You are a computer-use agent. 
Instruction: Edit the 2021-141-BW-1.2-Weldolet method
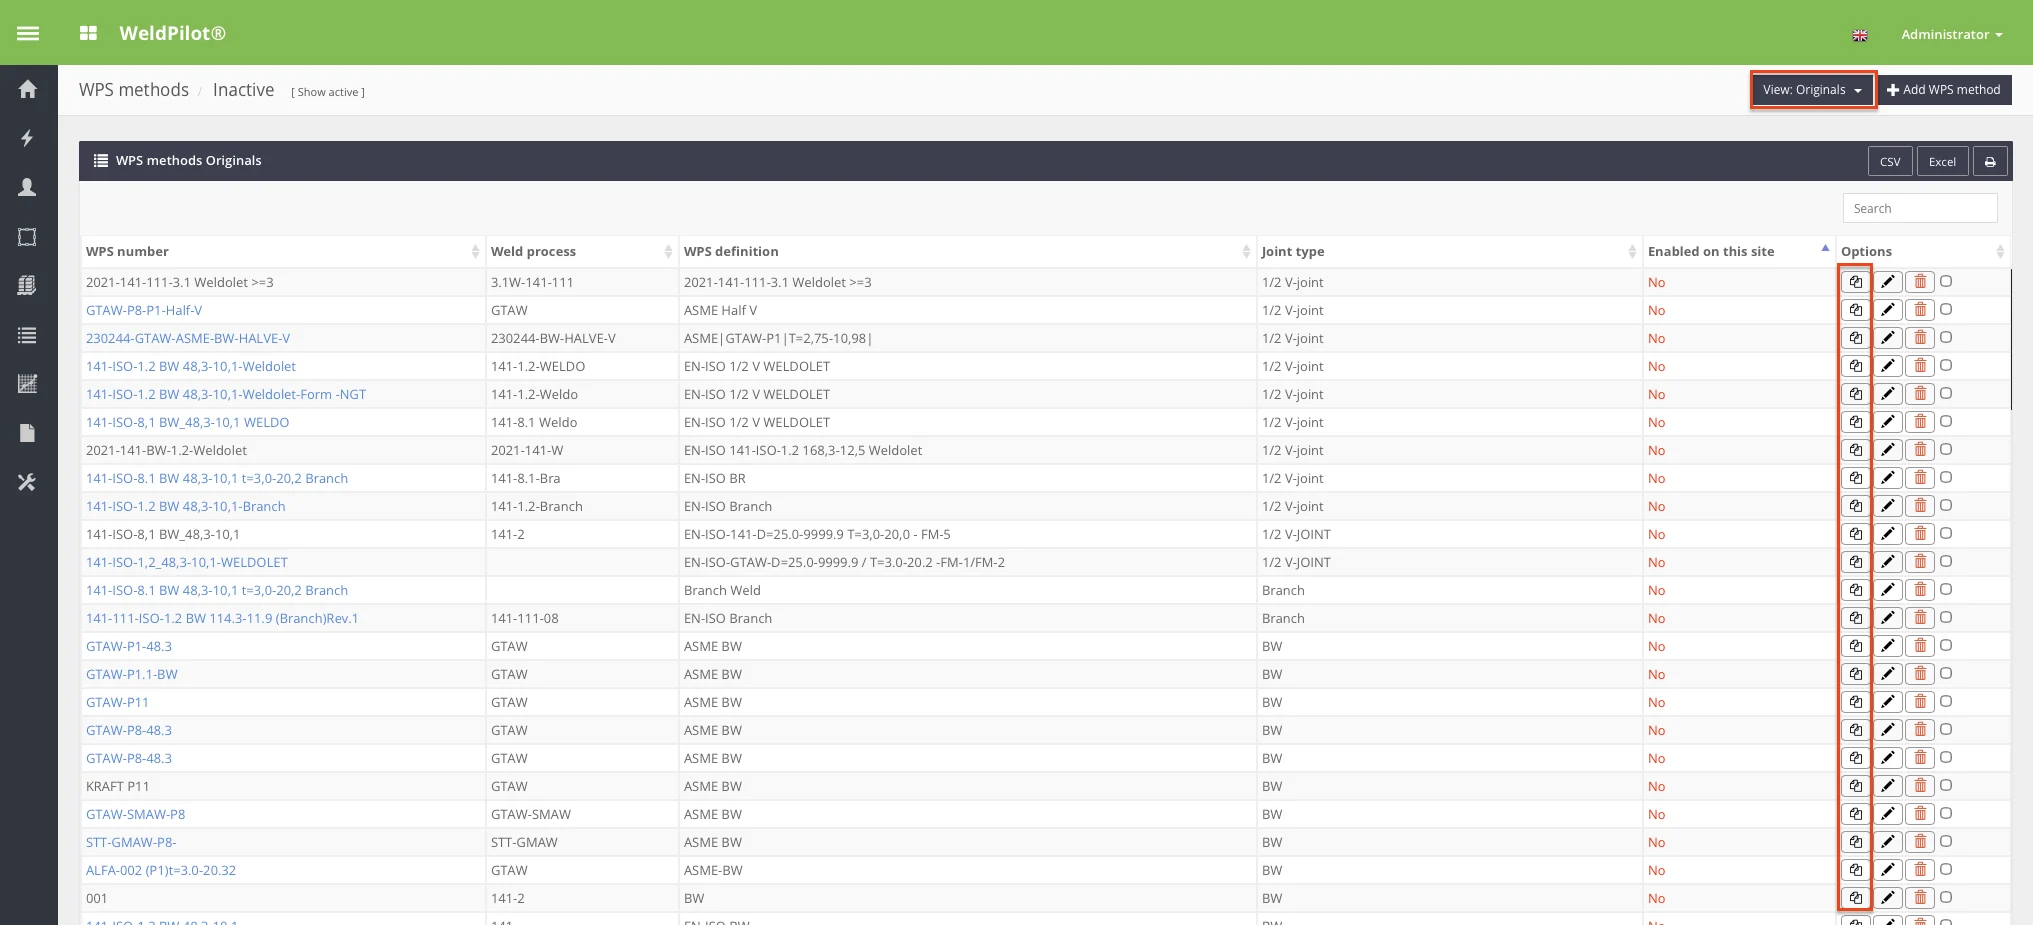point(1888,450)
